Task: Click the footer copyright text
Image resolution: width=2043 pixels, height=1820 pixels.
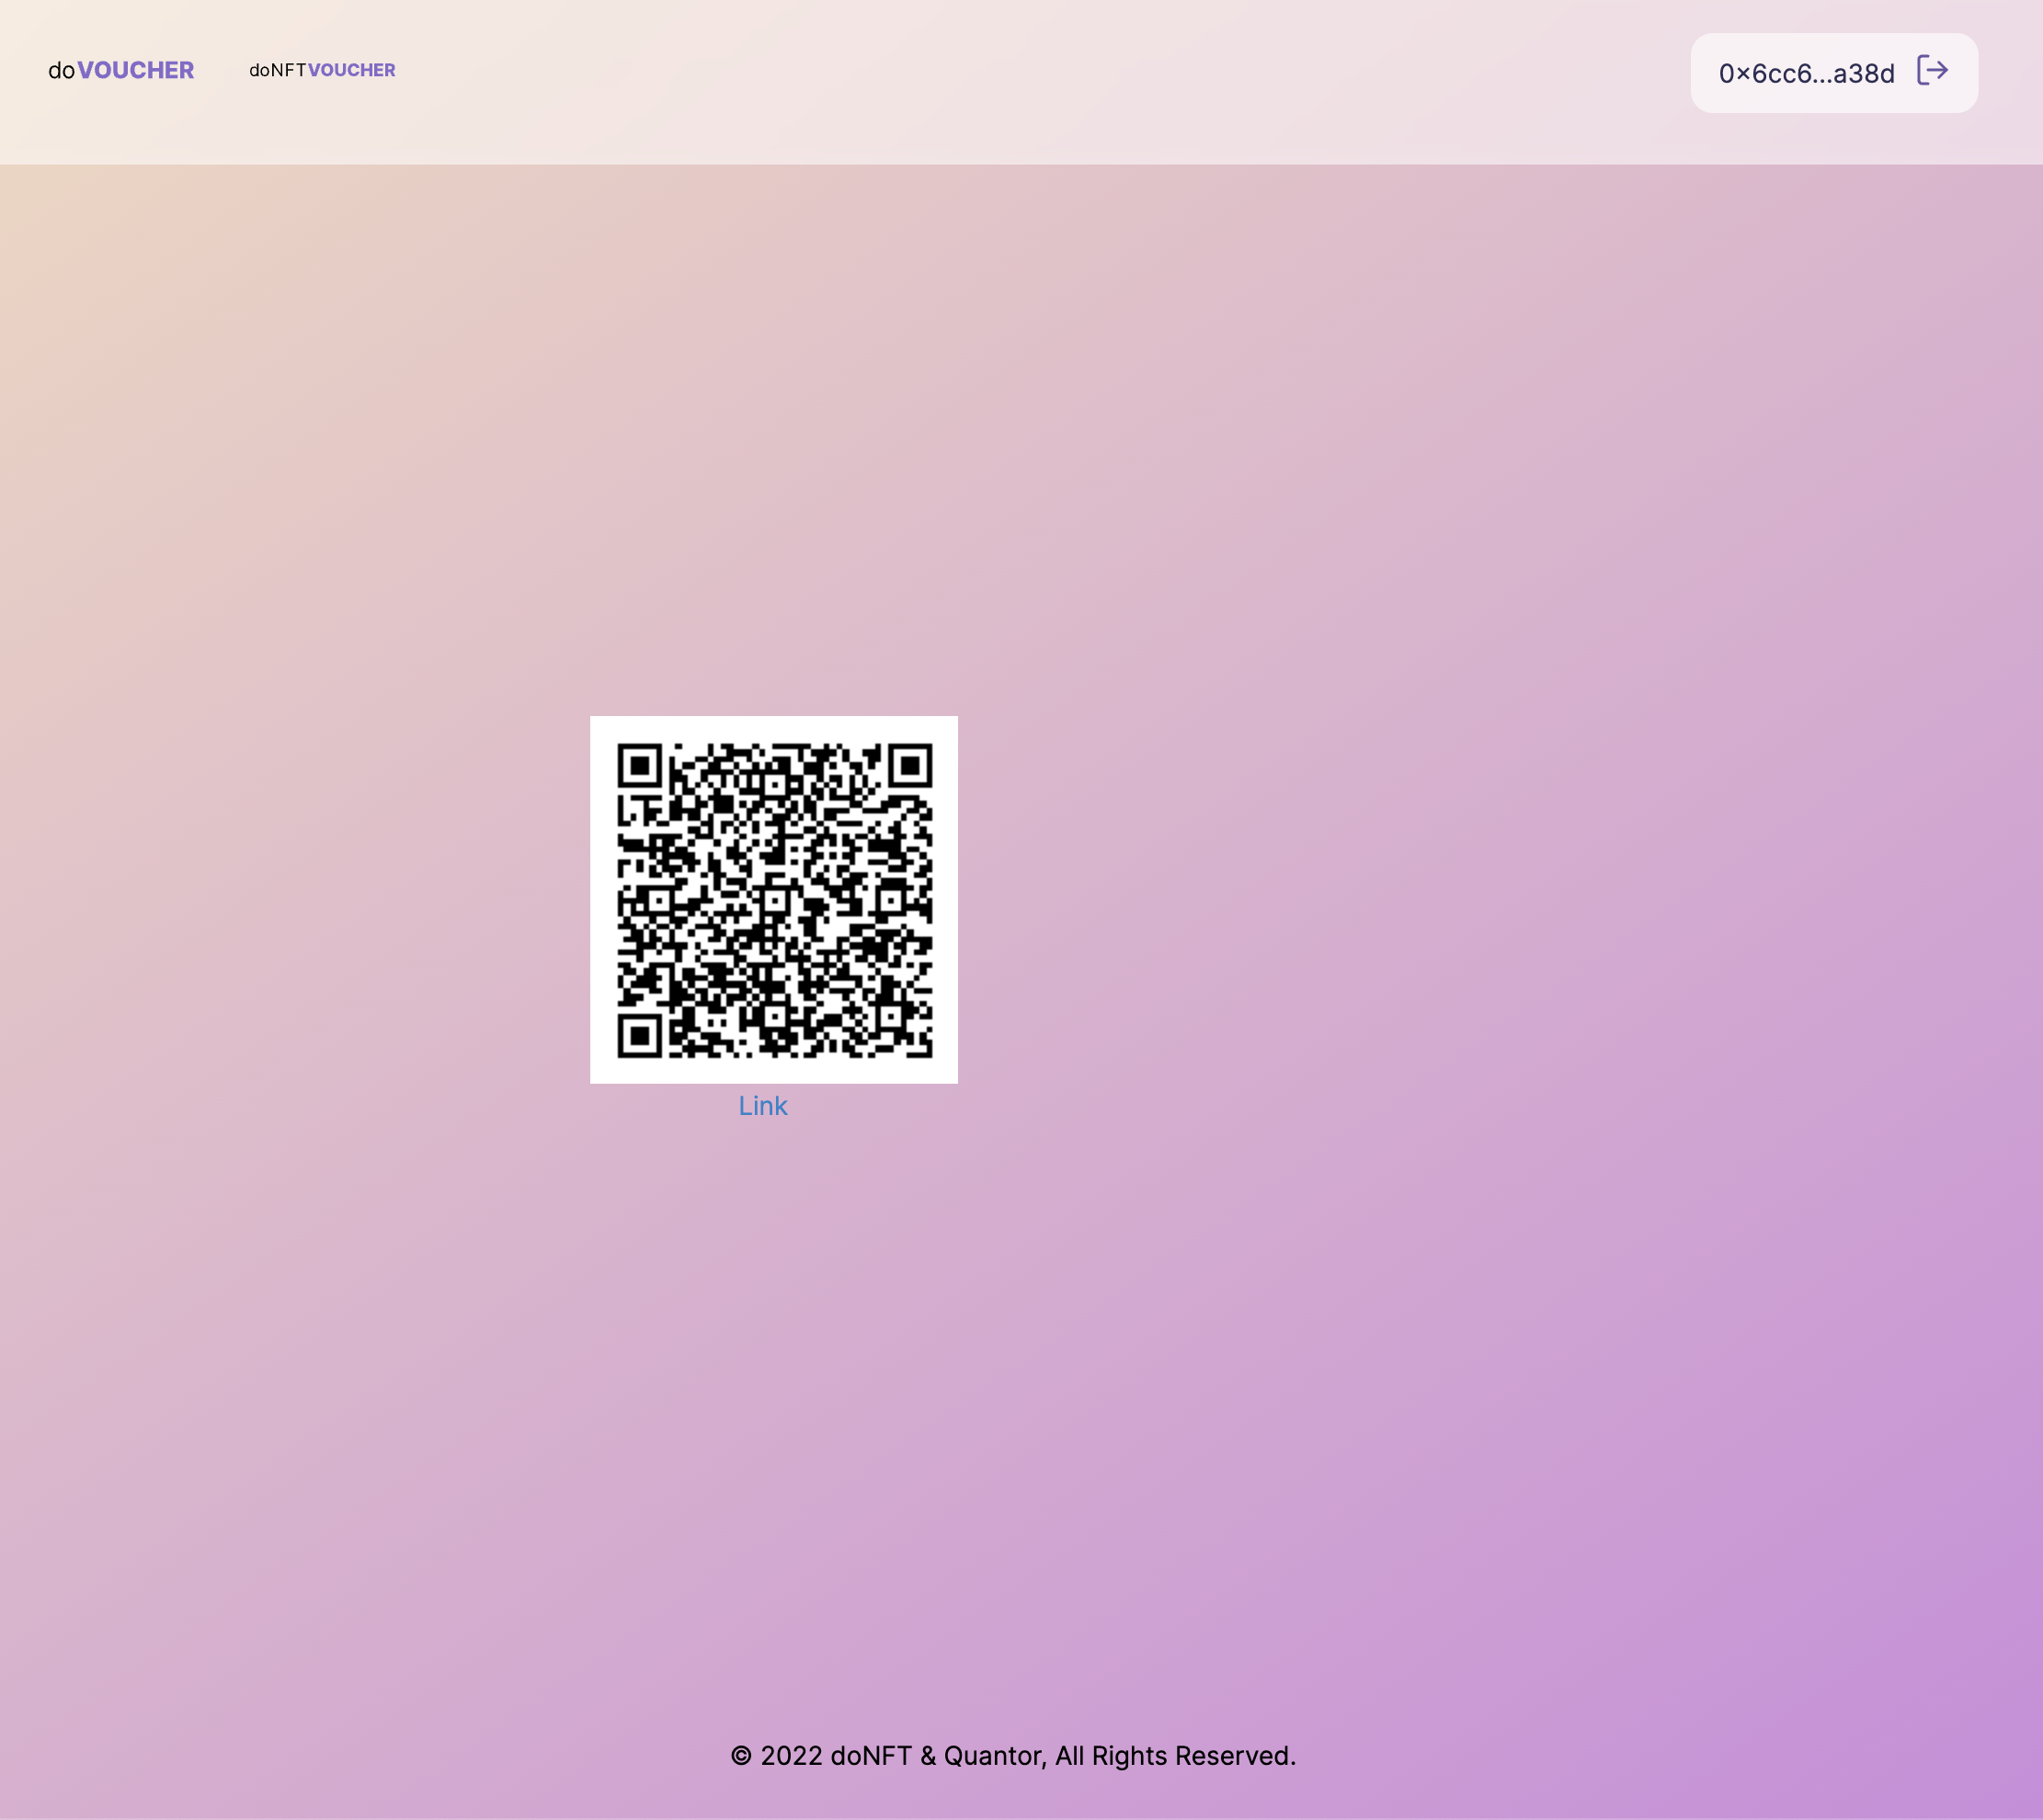Action: (1012, 1756)
